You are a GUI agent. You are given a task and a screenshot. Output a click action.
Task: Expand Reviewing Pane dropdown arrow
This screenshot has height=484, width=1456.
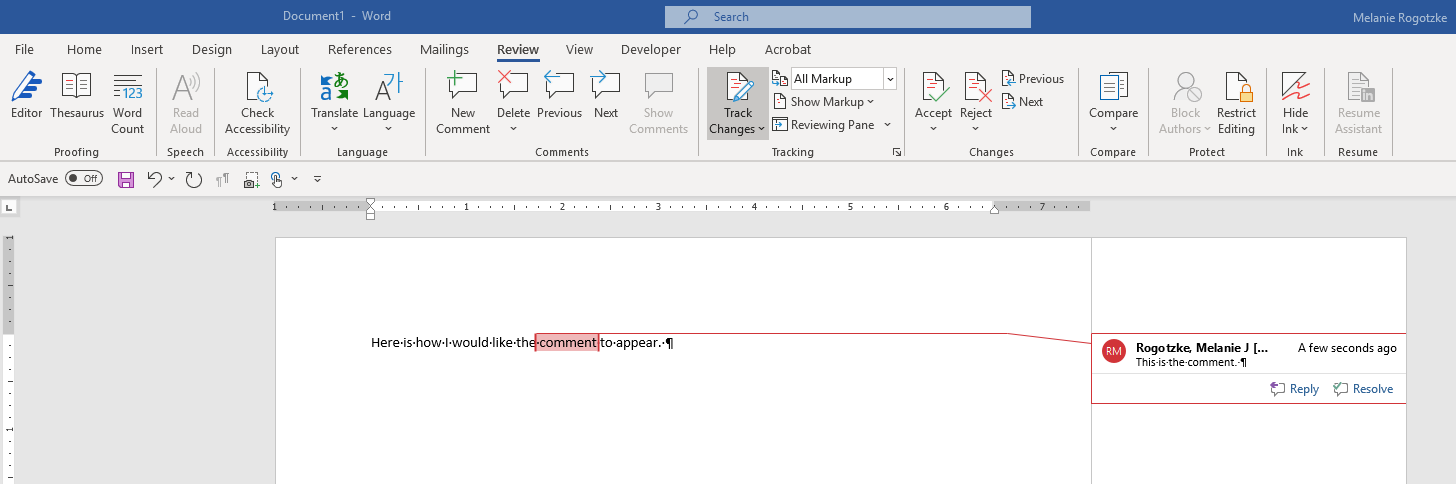887,125
